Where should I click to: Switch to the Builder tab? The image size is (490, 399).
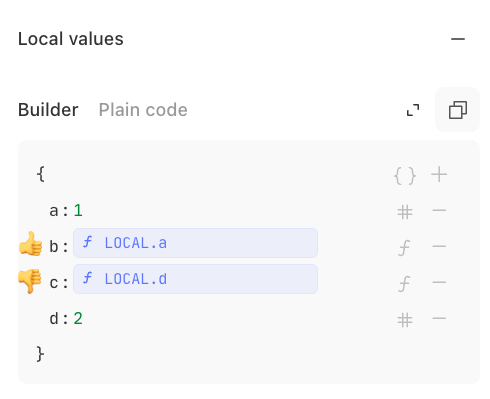pyautogui.click(x=48, y=110)
